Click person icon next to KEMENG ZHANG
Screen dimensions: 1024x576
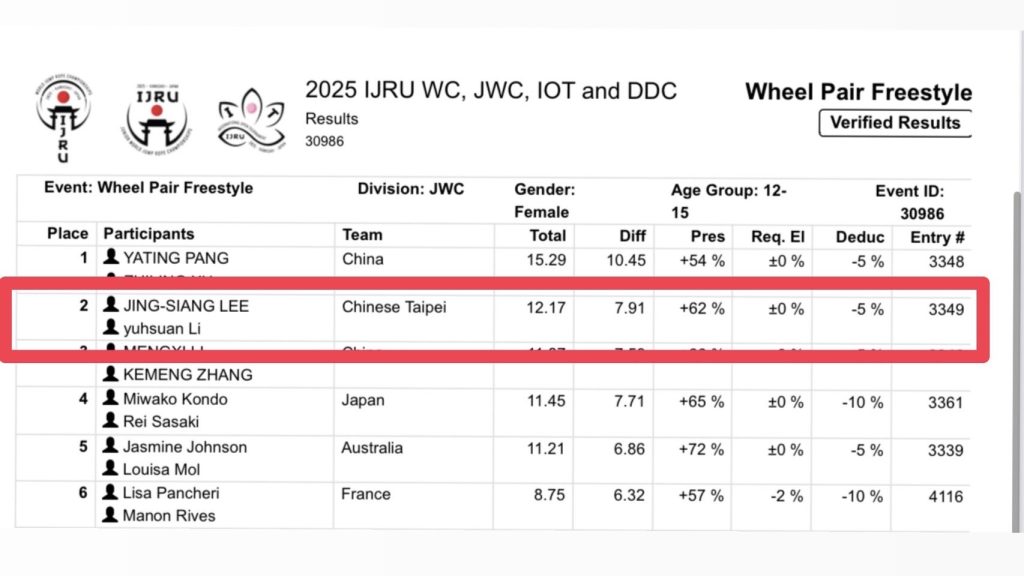click(111, 375)
